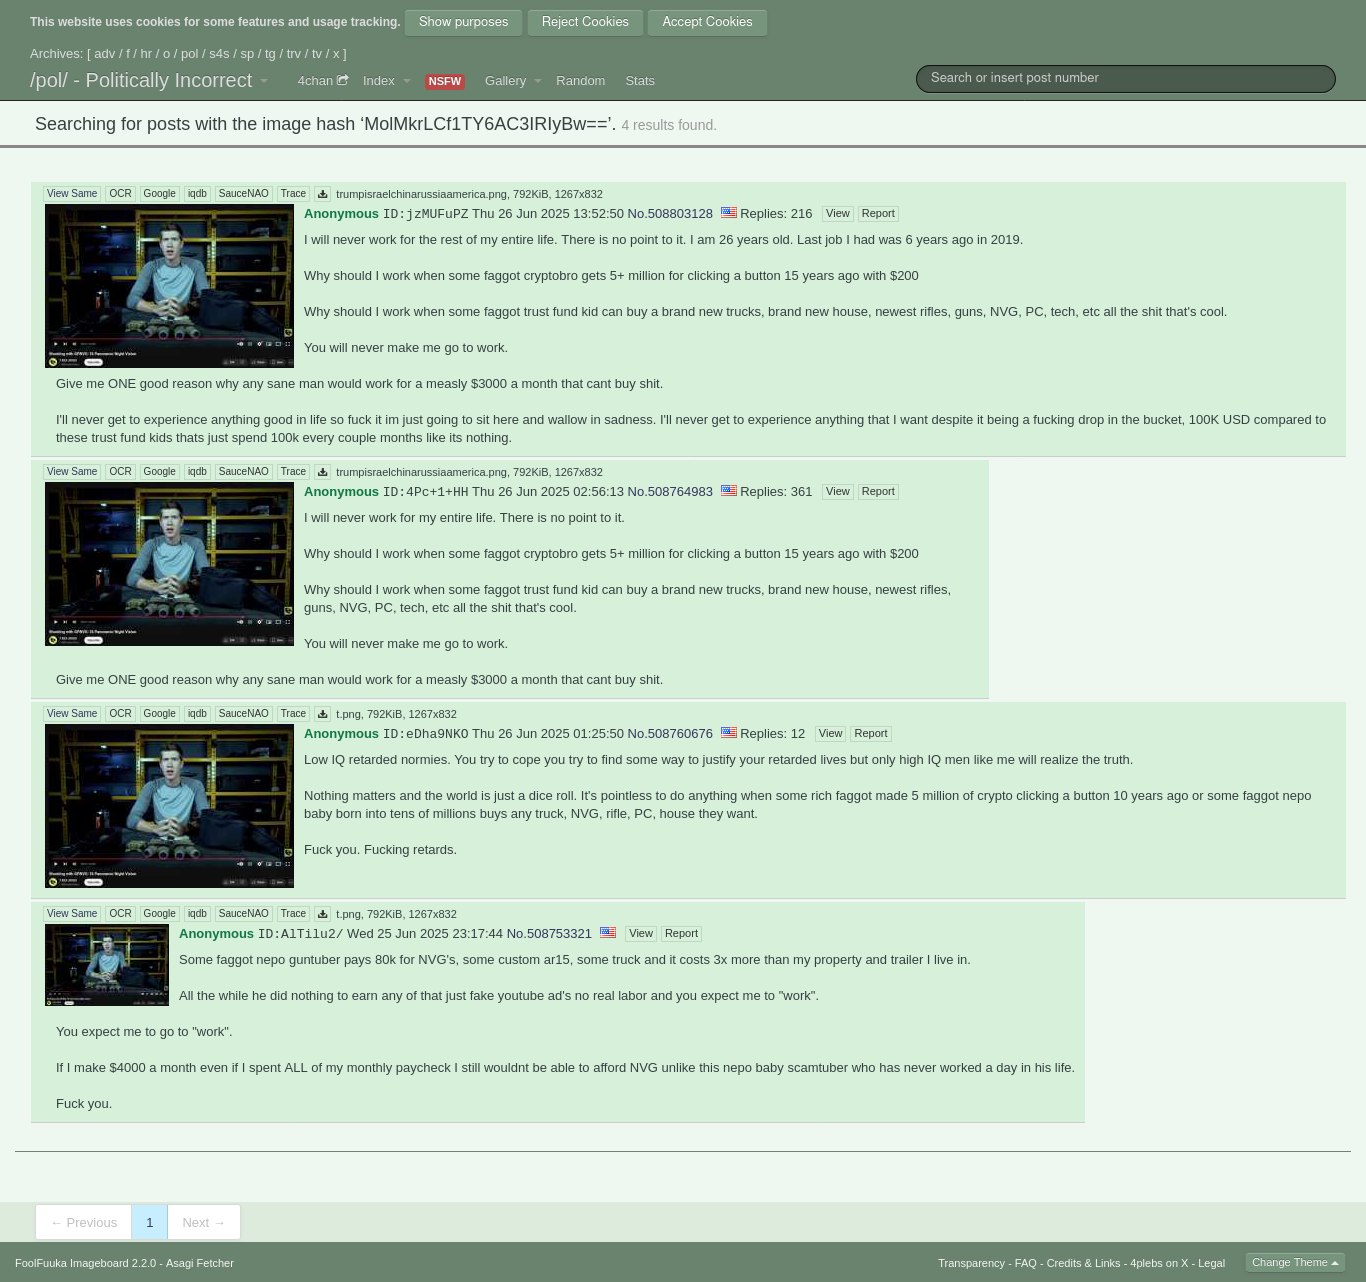This screenshot has height=1282, width=1366.
Task: Click US flag icon on post No.508760676
Action: point(729,732)
